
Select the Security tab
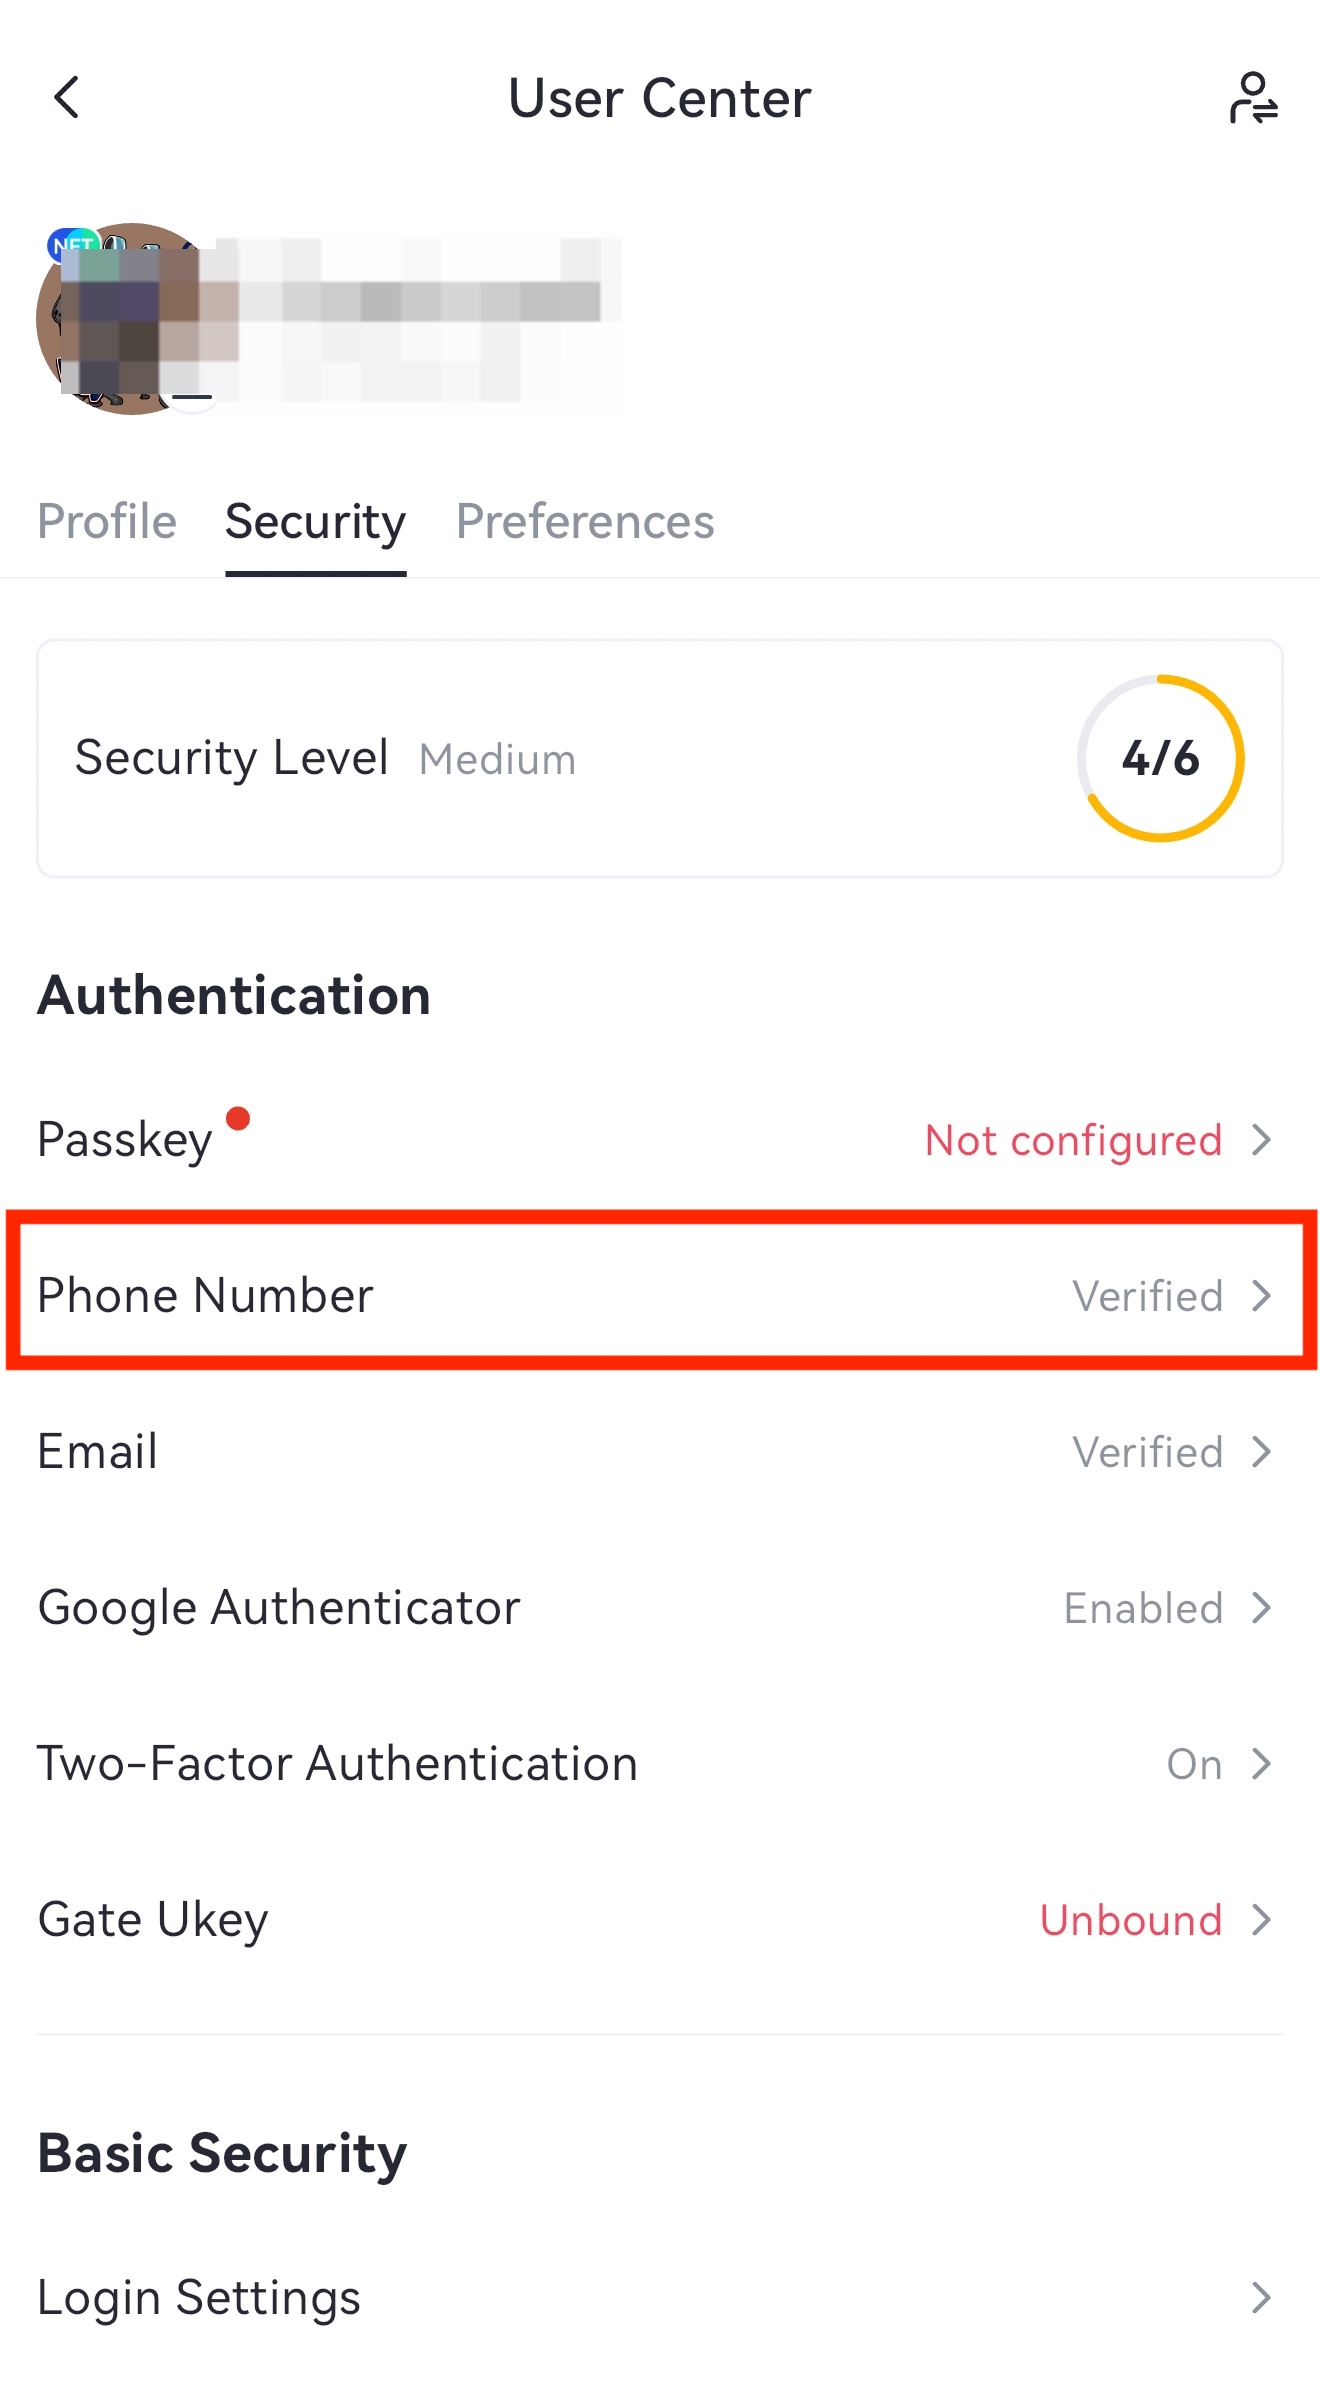tap(315, 521)
